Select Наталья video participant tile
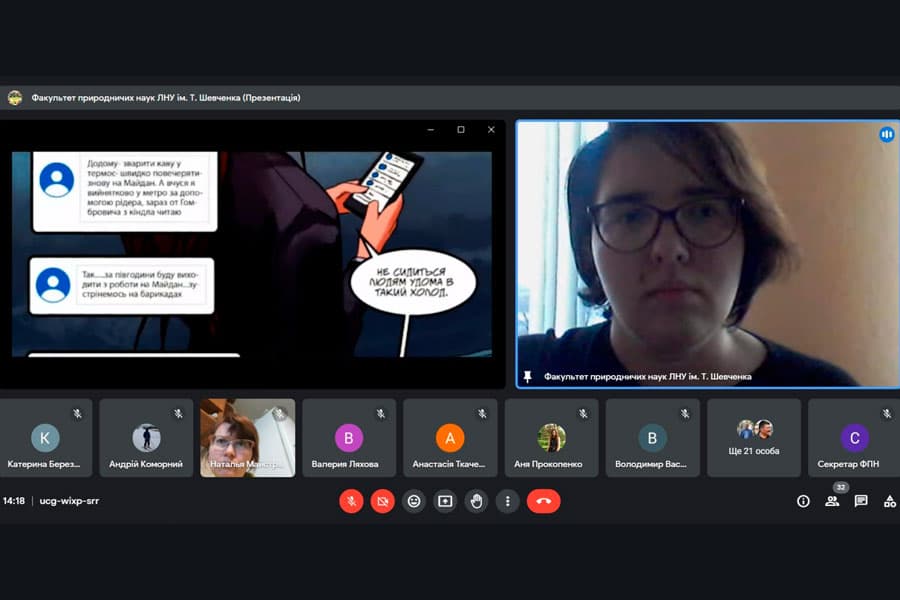 [247, 438]
